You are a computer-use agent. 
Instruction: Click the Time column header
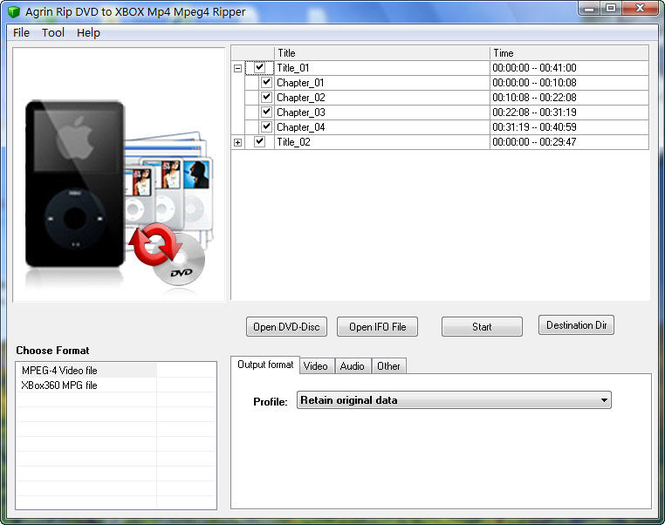click(x=569, y=53)
